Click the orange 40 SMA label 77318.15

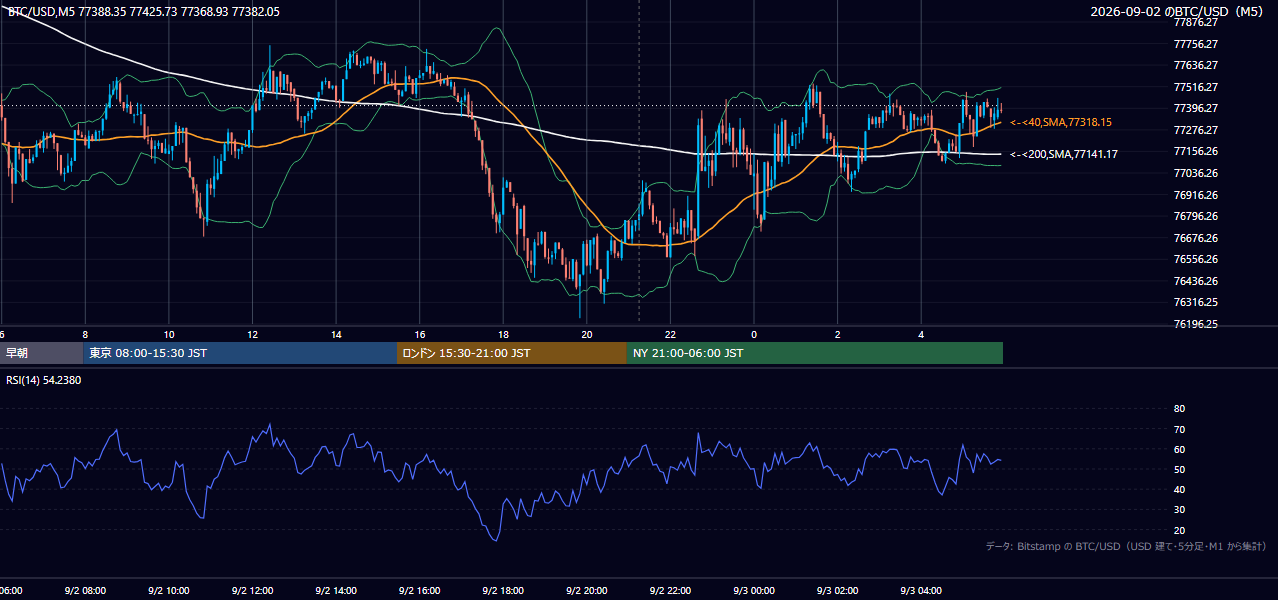tap(1061, 122)
